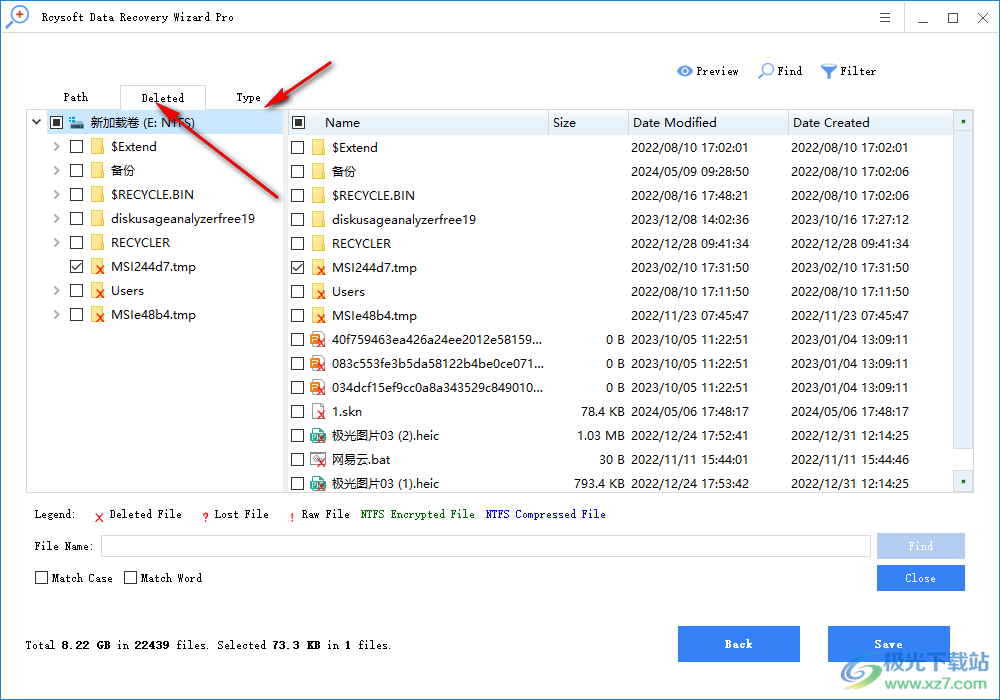Click the Back button
This screenshot has height=700, width=1000.
[x=739, y=643]
